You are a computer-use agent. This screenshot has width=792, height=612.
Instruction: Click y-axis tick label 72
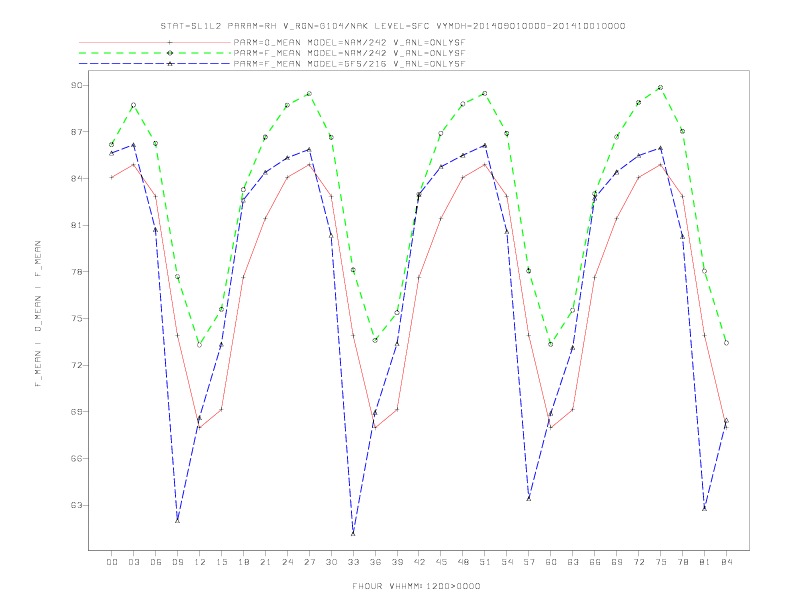tap(76, 365)
